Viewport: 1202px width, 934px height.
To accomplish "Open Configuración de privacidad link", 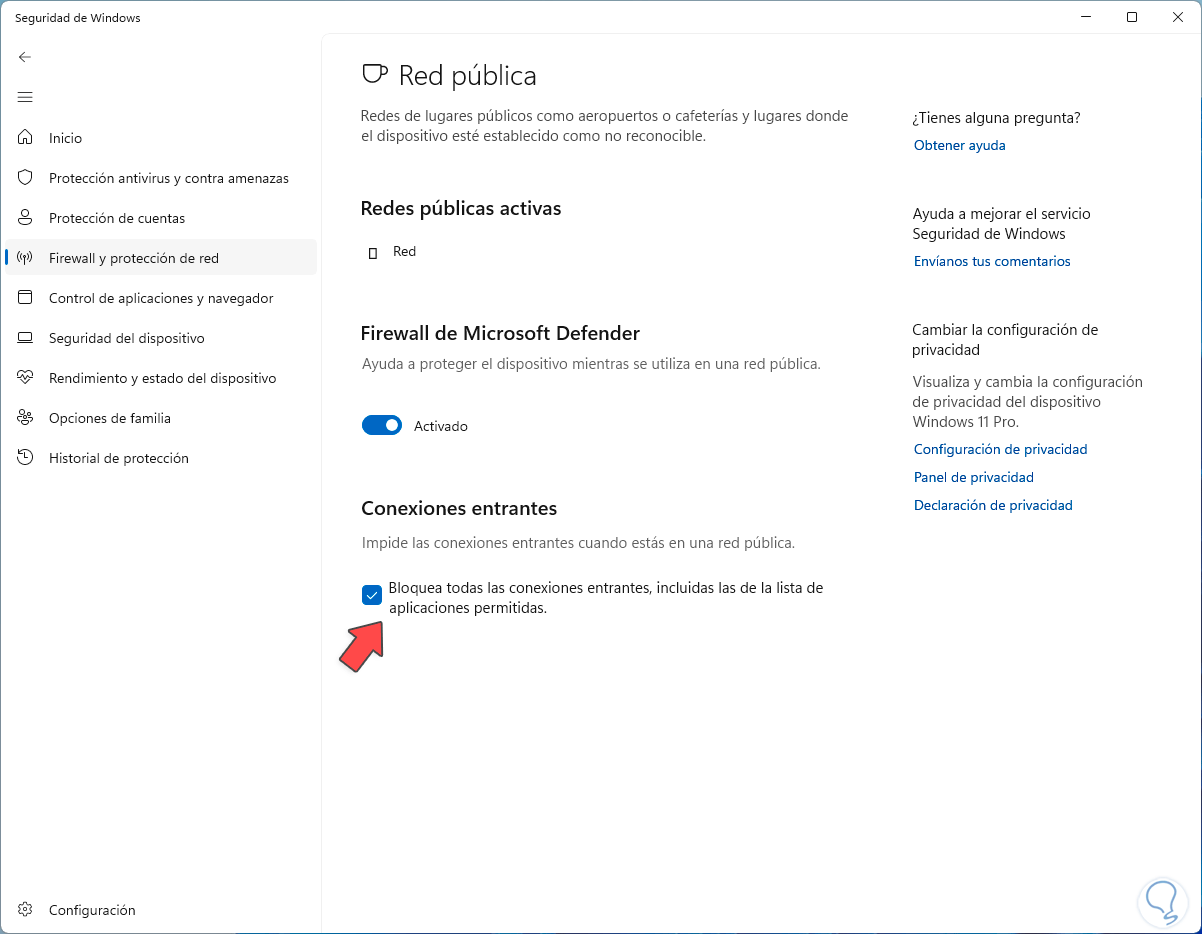I will coord(1001,449).
